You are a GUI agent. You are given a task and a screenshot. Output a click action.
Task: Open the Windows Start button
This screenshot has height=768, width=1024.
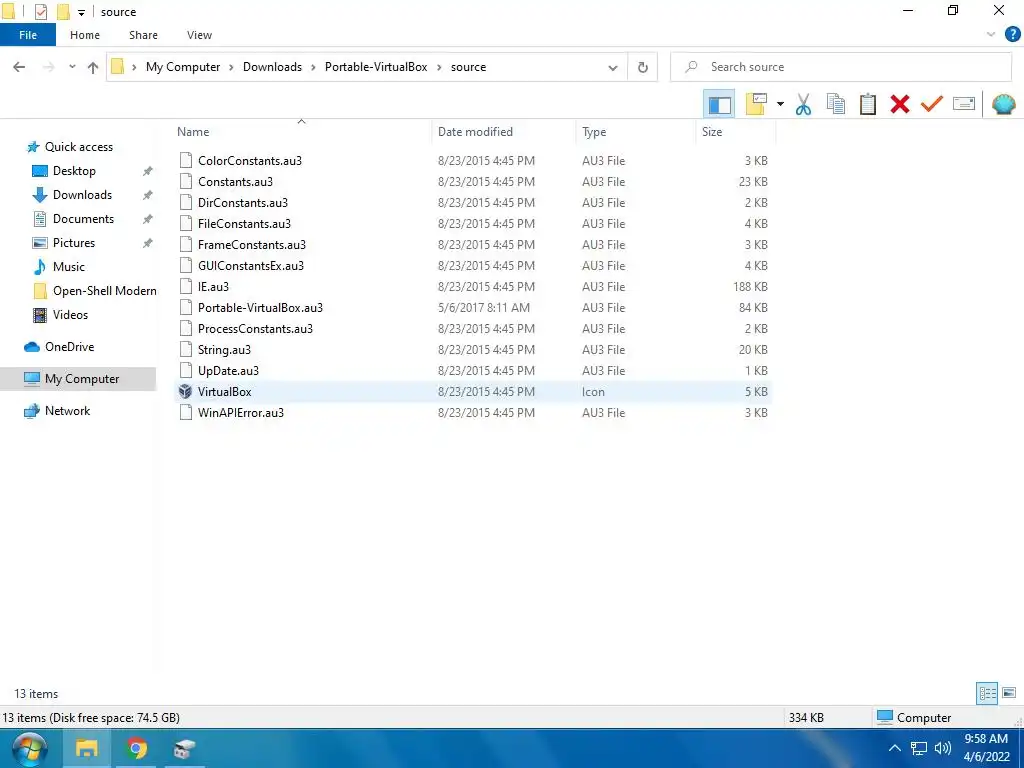[29, 748]
